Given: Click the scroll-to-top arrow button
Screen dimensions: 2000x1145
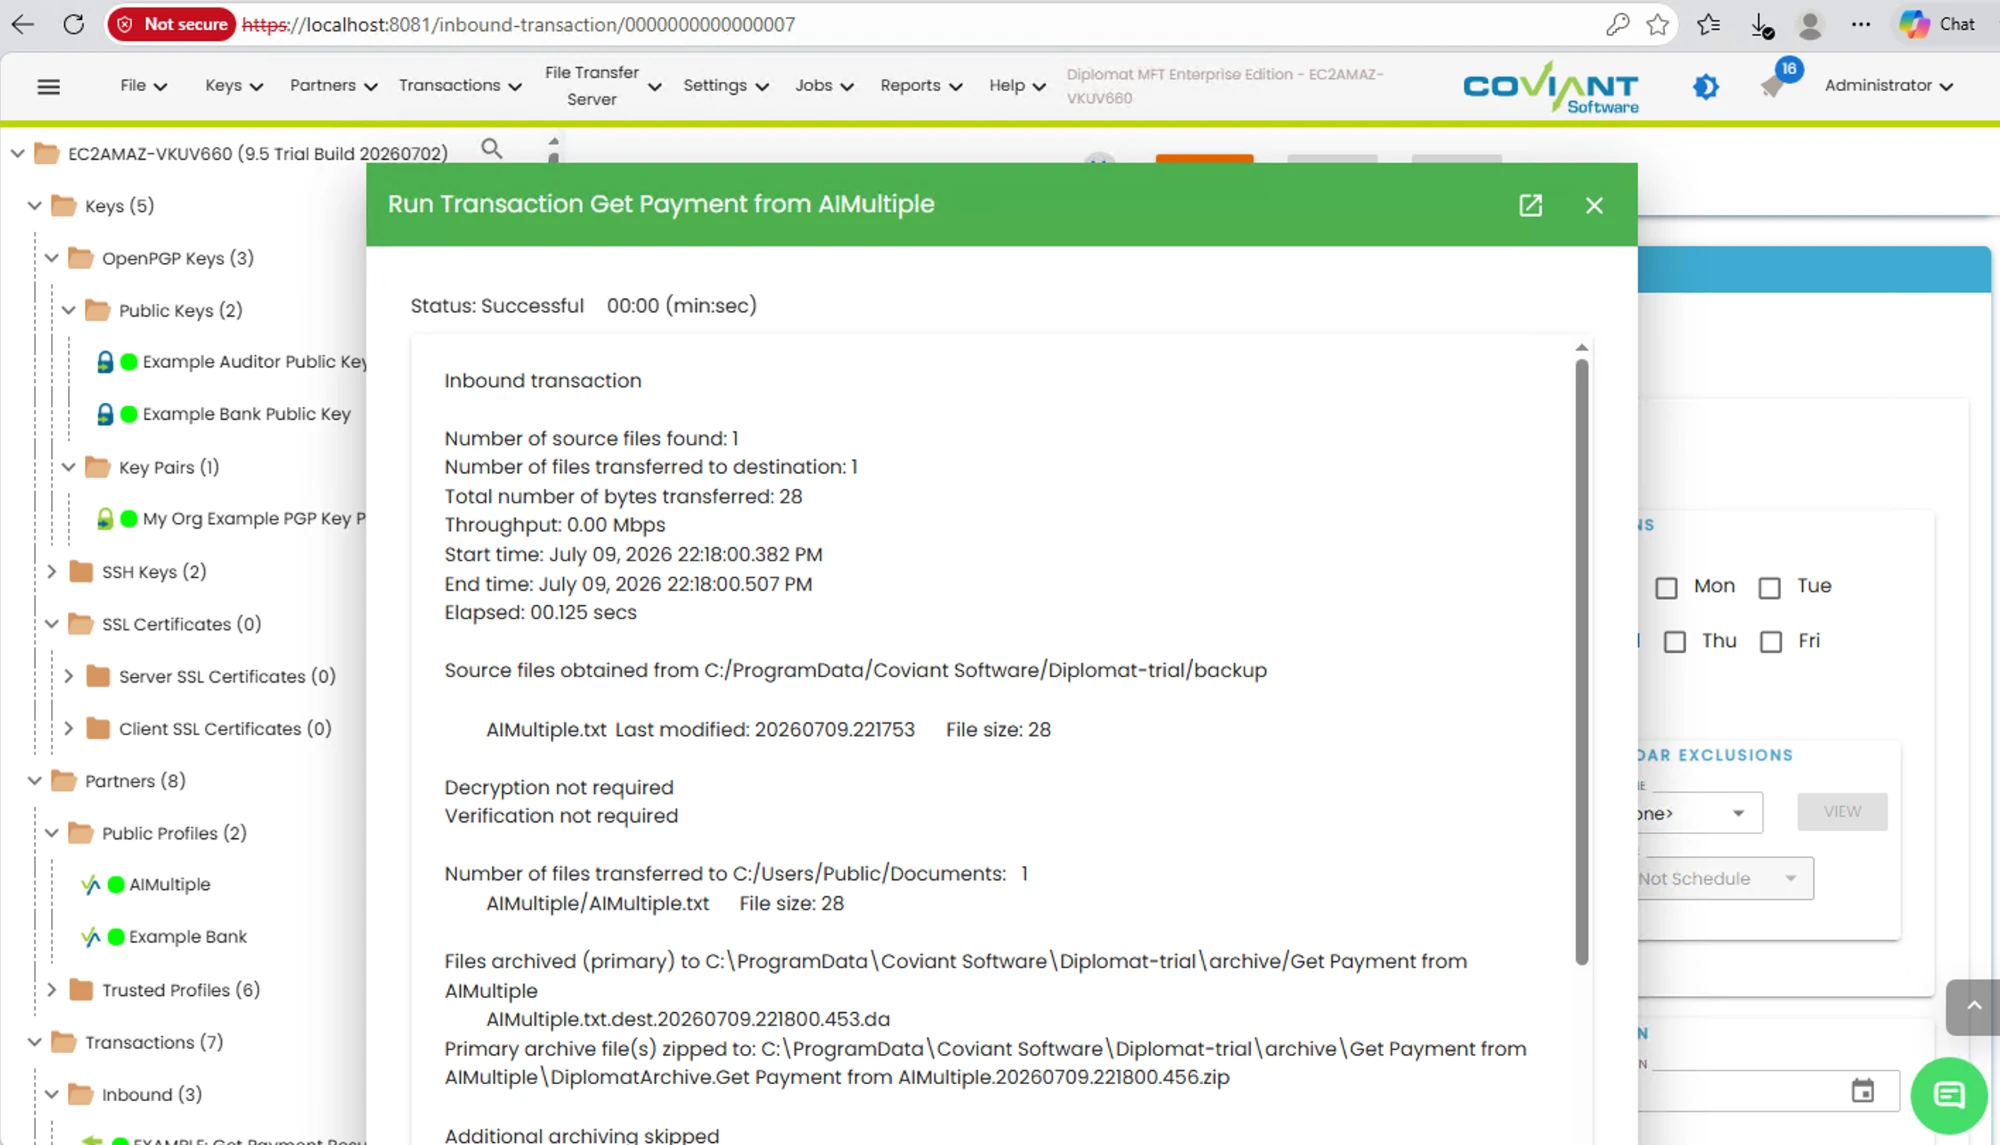Looking at the screenshot, I should click(x=1973, y=1006).
